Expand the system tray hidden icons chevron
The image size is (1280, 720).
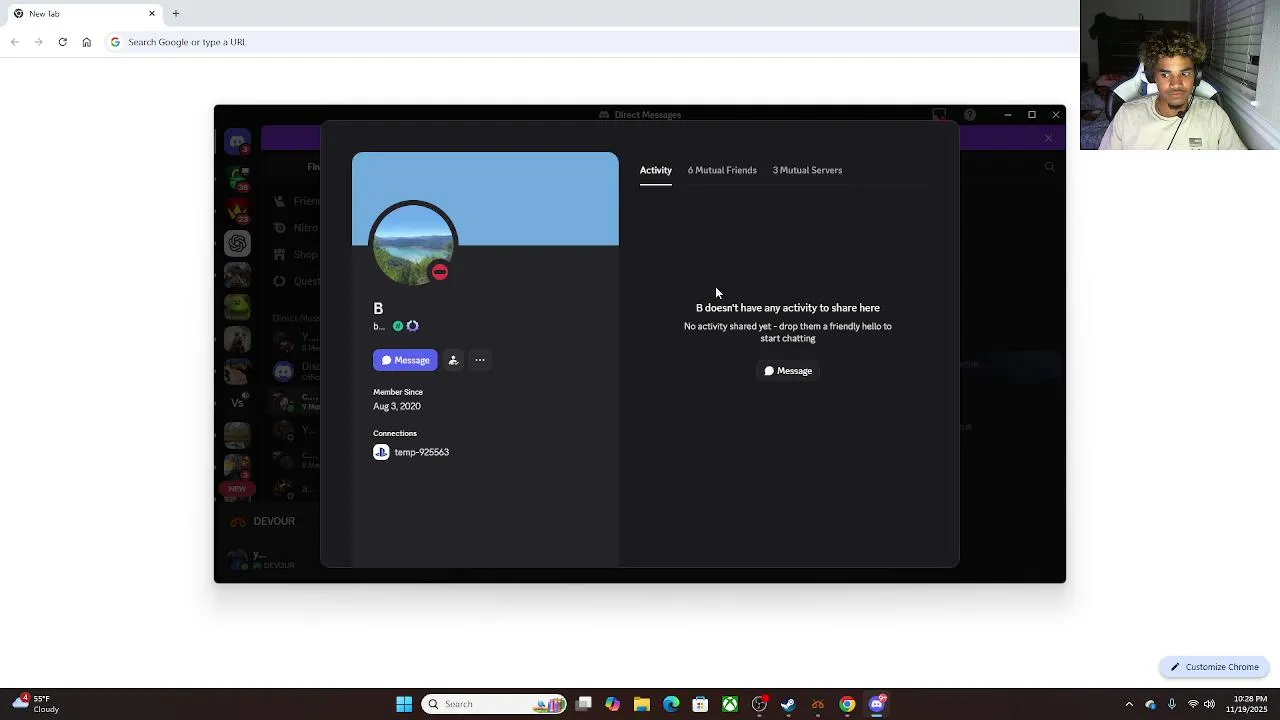(1129, 704)
